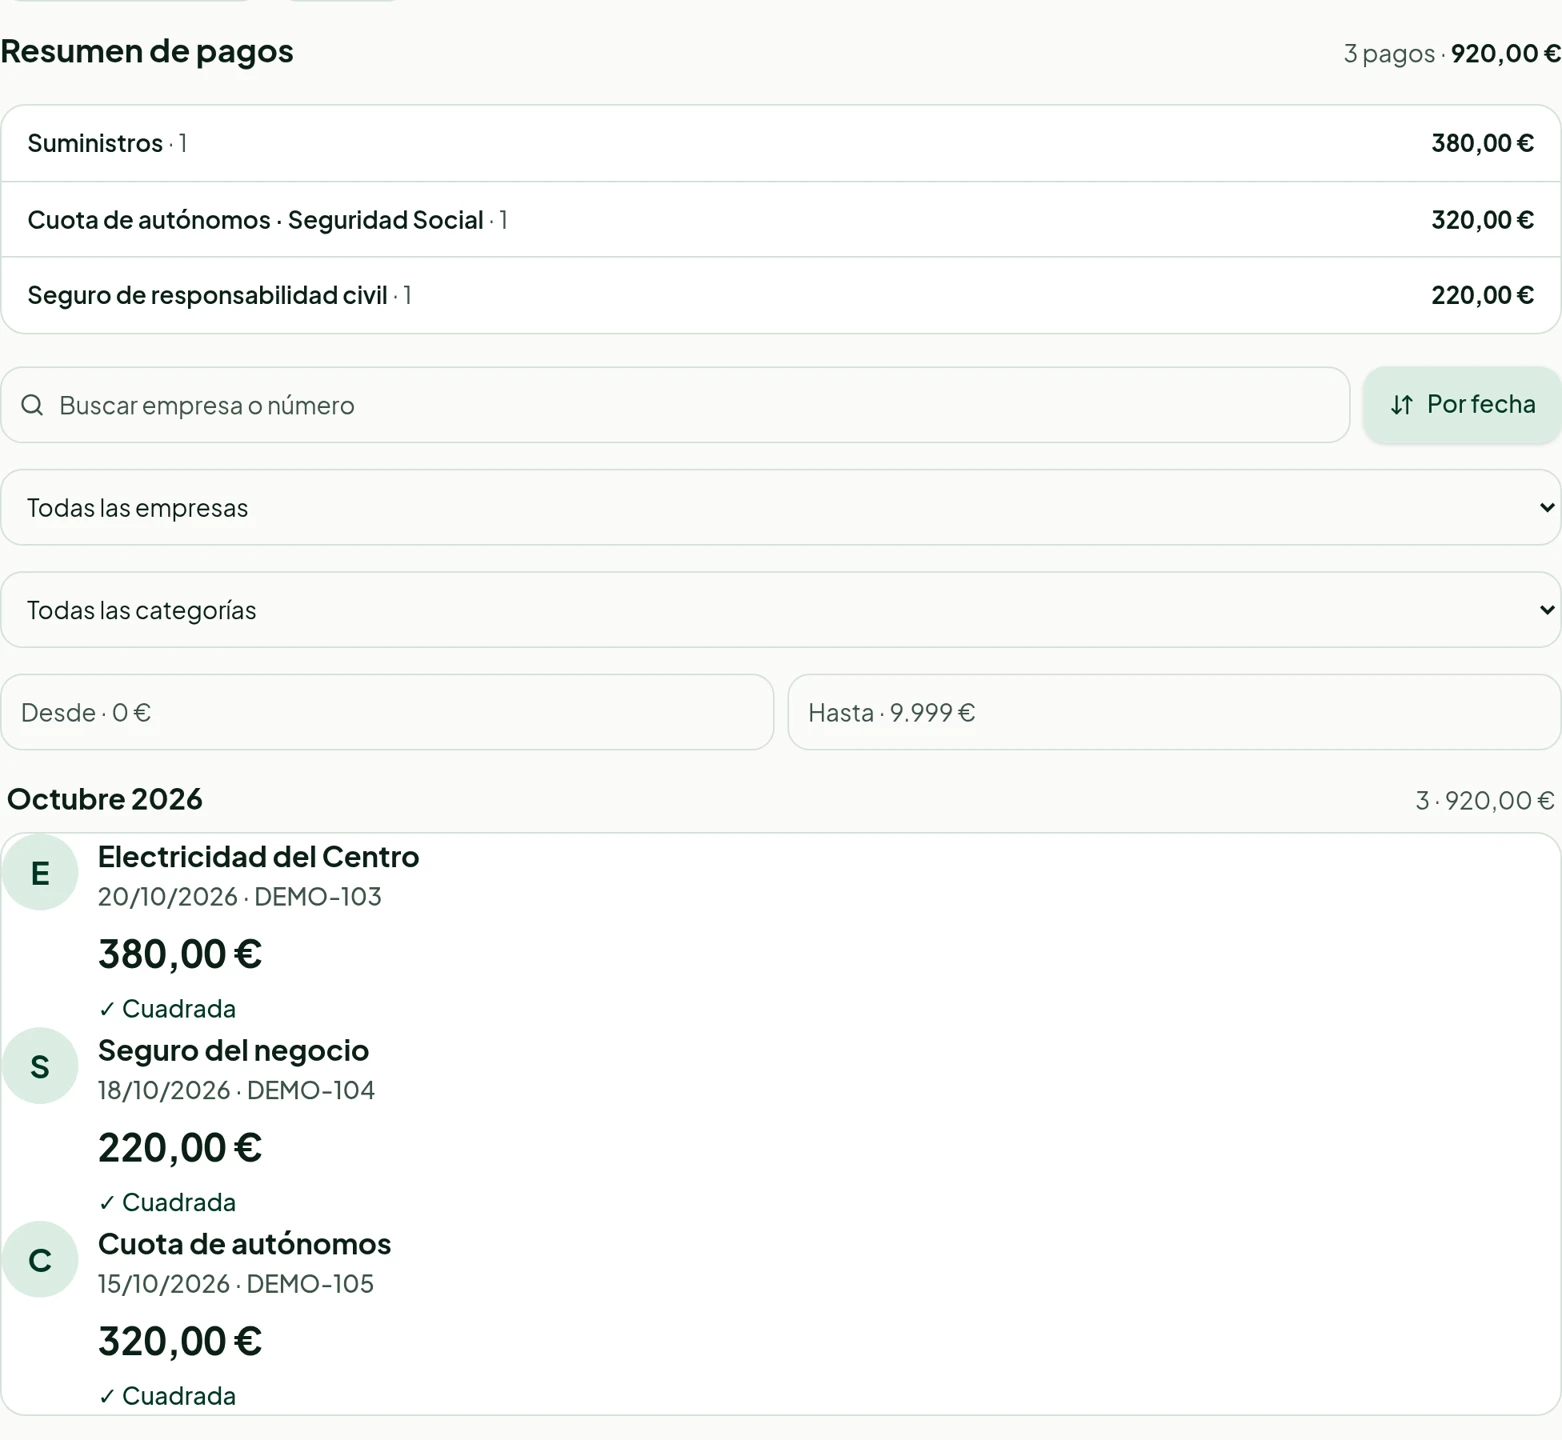Click the C avatar for Cuota de autónomos

pyautogui.click(x=40, y=1260)
